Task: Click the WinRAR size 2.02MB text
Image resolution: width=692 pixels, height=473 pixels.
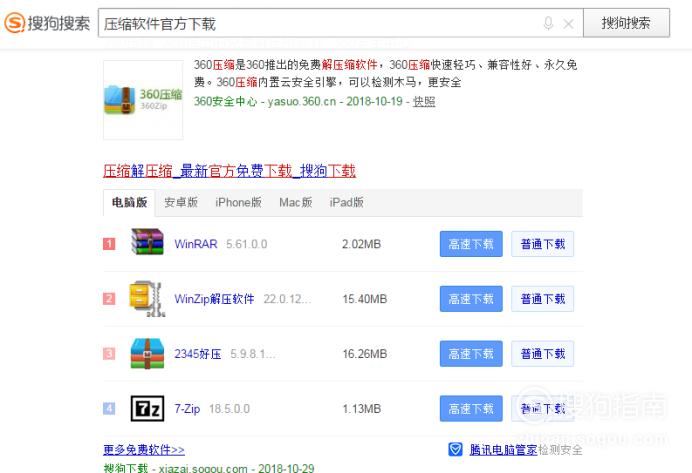Action: tap(361, 244)
